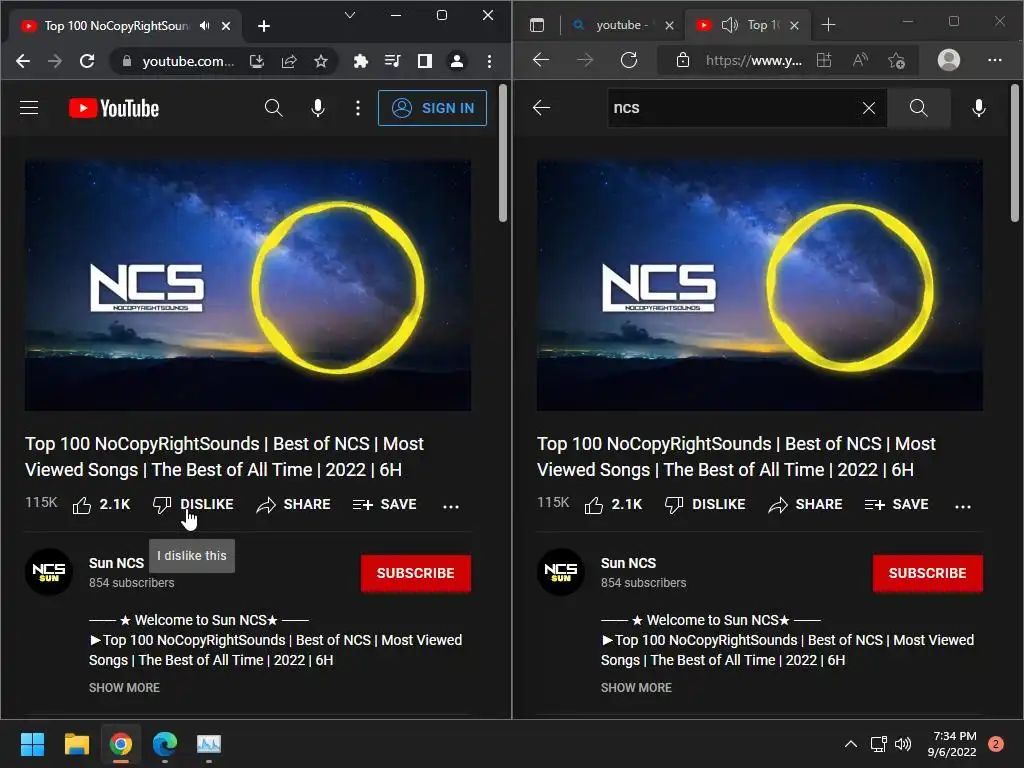
Task: Install app icon in Chrome address bar
Action: point(257,61)
